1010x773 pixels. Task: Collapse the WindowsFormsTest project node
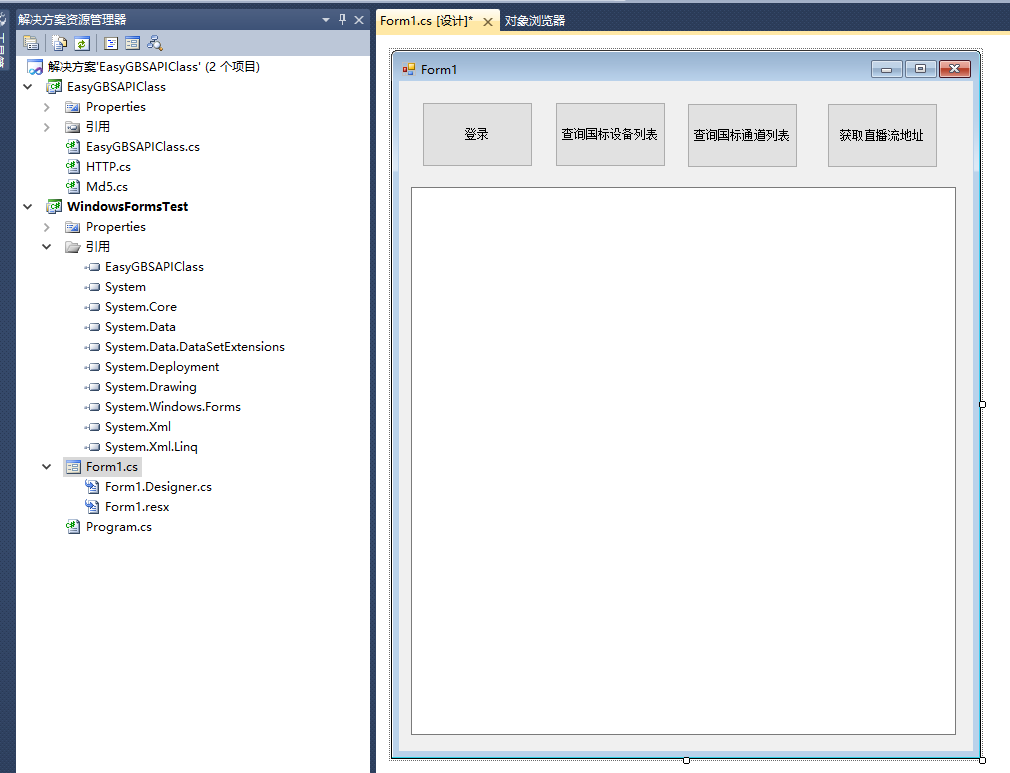click(28, 207)
